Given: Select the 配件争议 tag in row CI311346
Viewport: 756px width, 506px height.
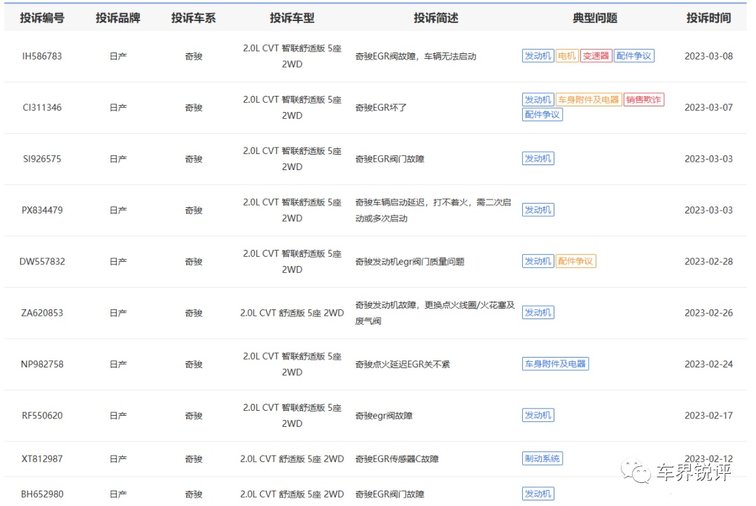Looking at the screenshot, I should click(542, 115).
